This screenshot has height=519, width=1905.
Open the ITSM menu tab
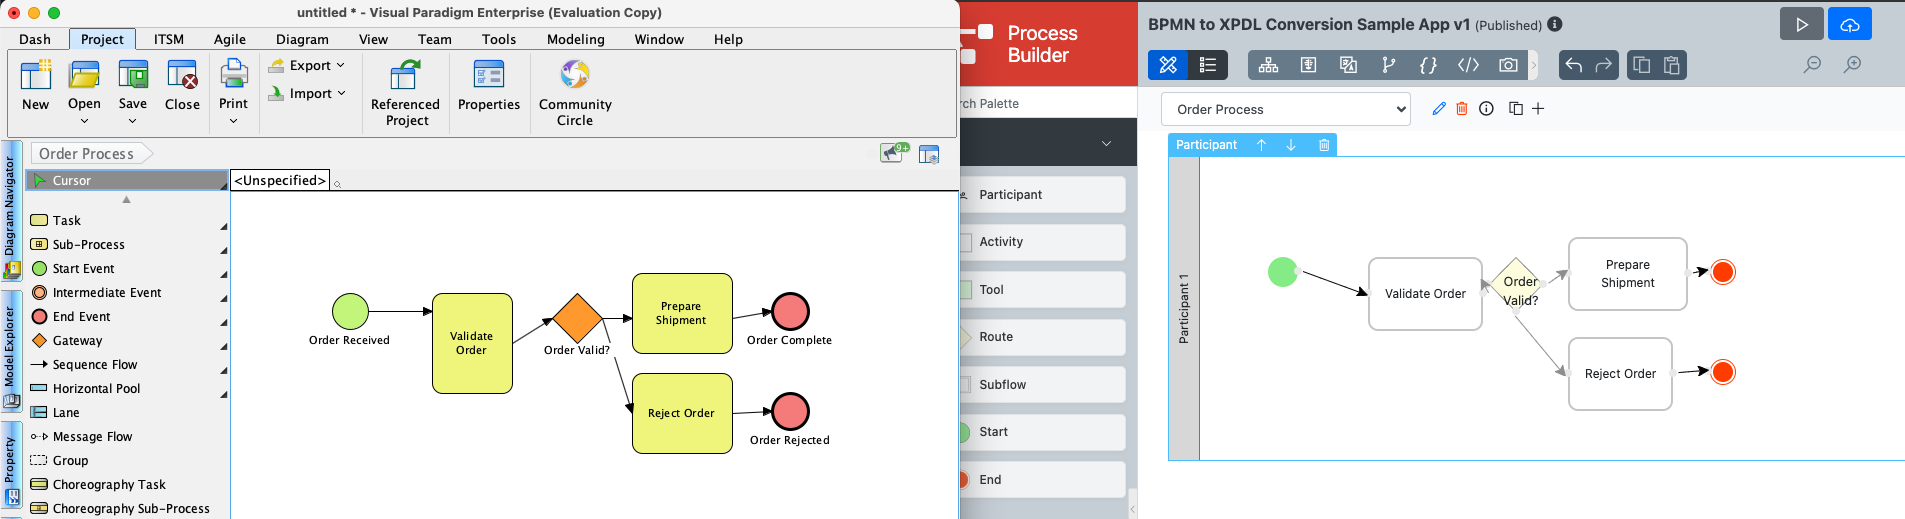coord(169,39)
